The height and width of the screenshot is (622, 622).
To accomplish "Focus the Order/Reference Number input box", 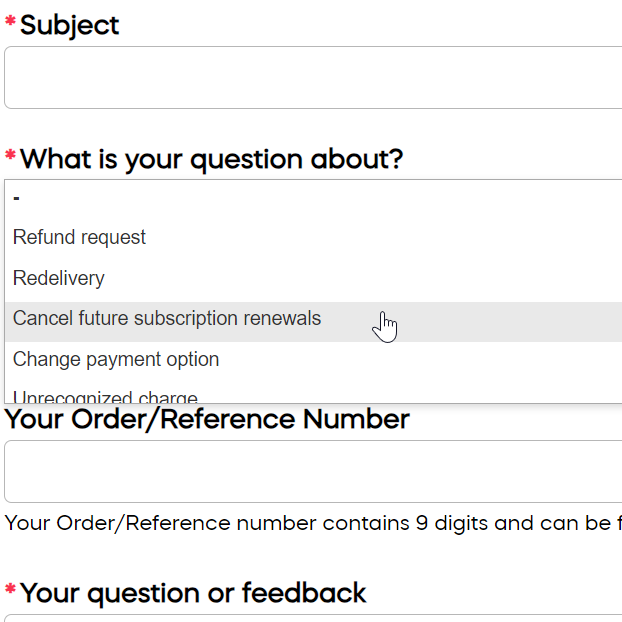I will [x=313, y=471].
